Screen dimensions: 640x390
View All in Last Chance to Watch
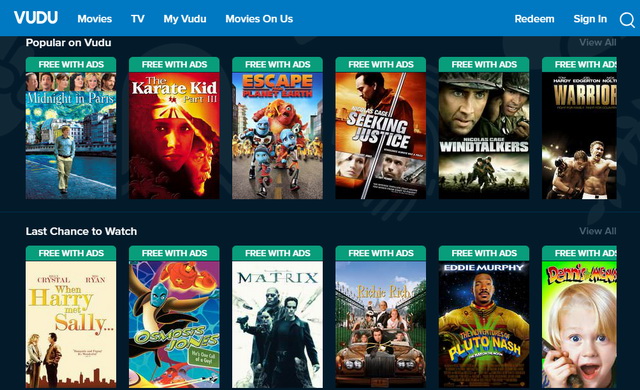pos(598,231)
